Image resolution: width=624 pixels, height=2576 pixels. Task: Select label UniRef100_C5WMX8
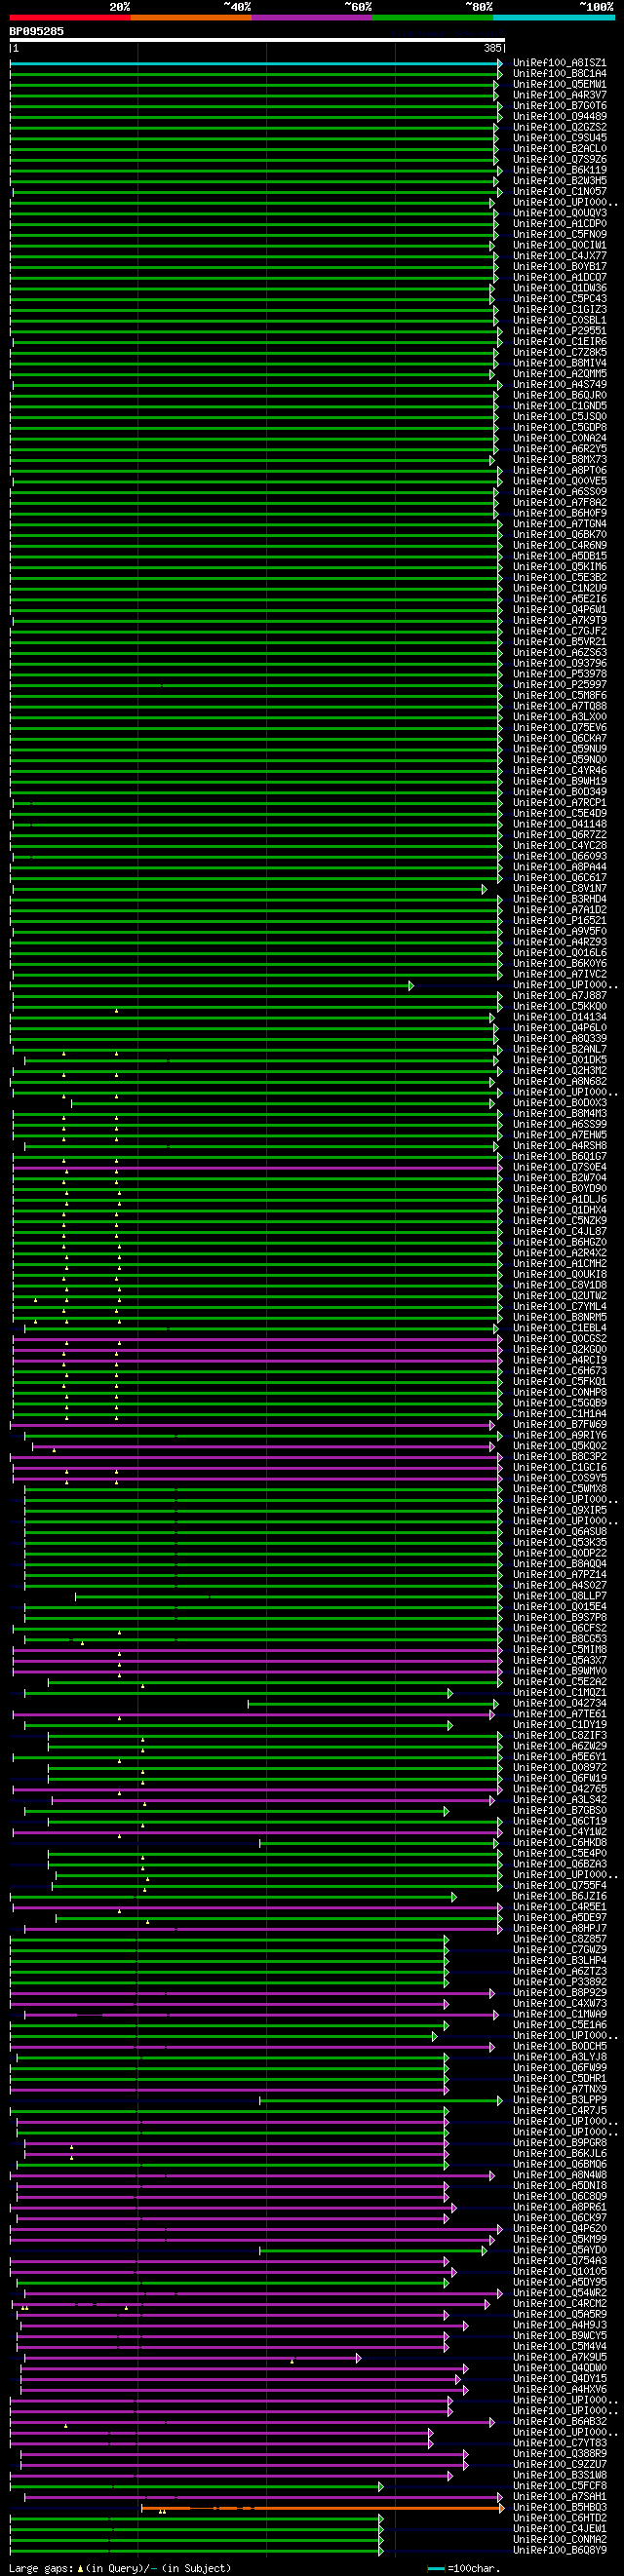point(560,1489)
